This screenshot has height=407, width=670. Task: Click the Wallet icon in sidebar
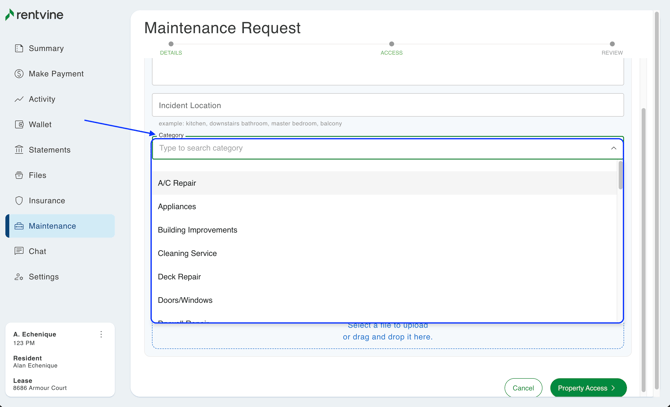click(x=19, y=125)
